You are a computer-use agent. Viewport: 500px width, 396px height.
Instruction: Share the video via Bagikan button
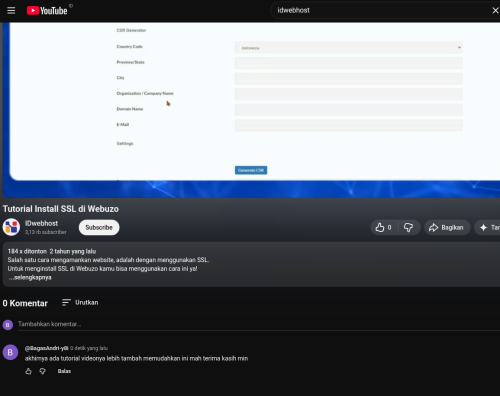click(447, 227)
